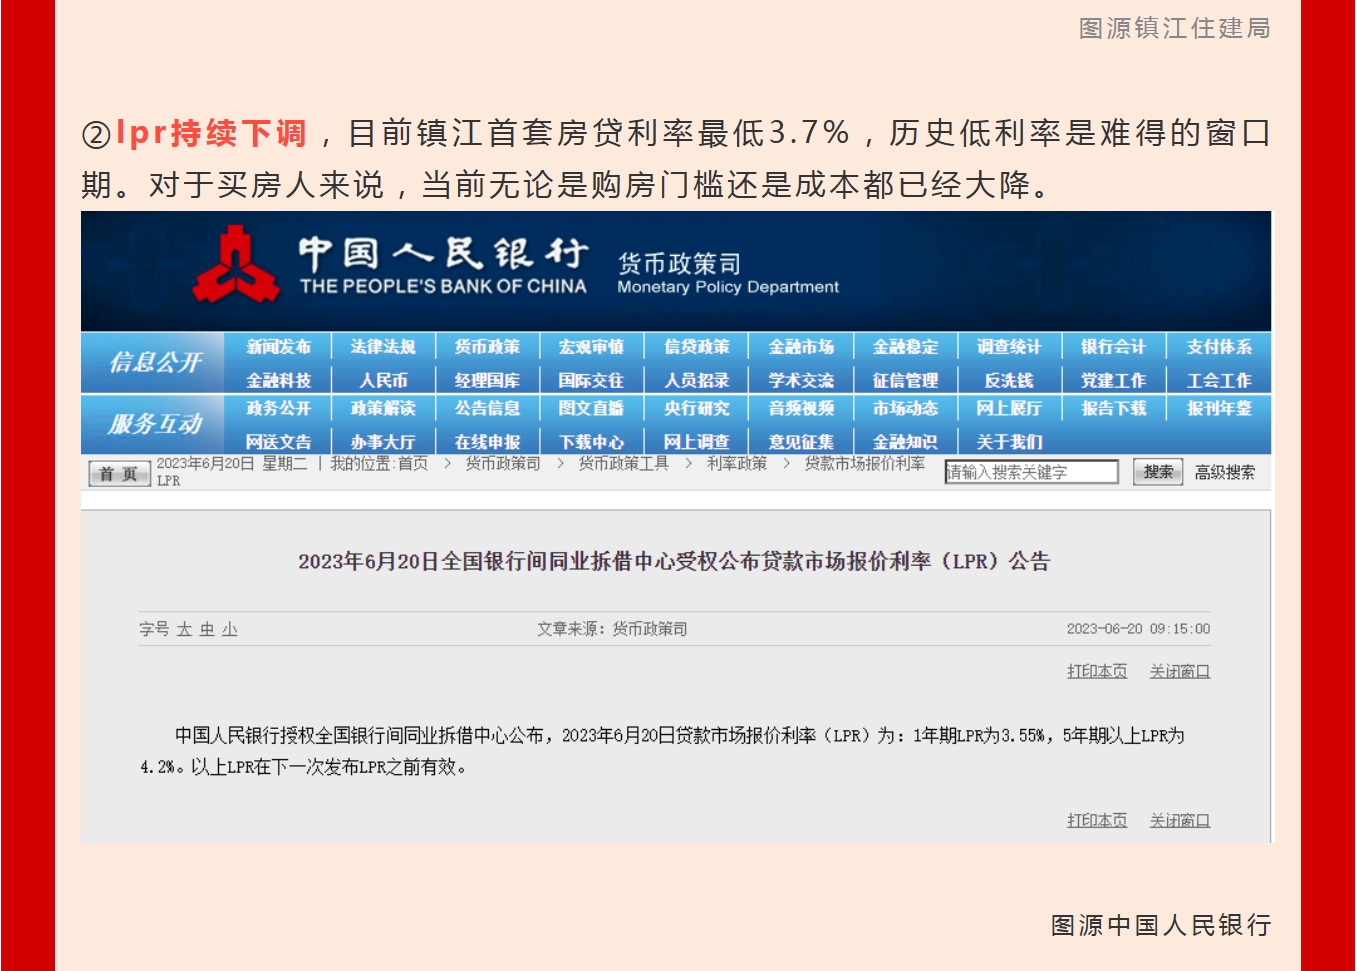Set font size to 小 (small)
Viewport: 1357px width, 971px height.
point(230,629)
